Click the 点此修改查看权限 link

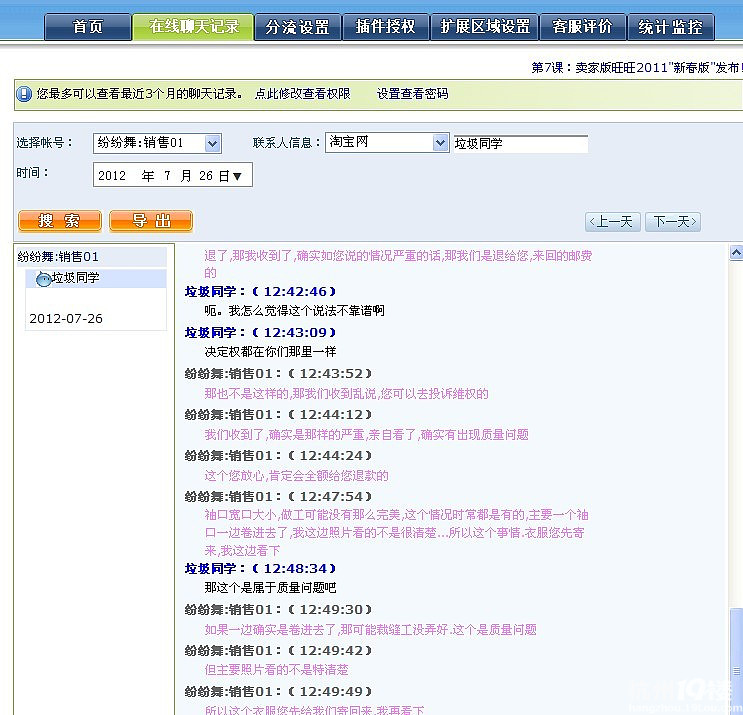302,94
